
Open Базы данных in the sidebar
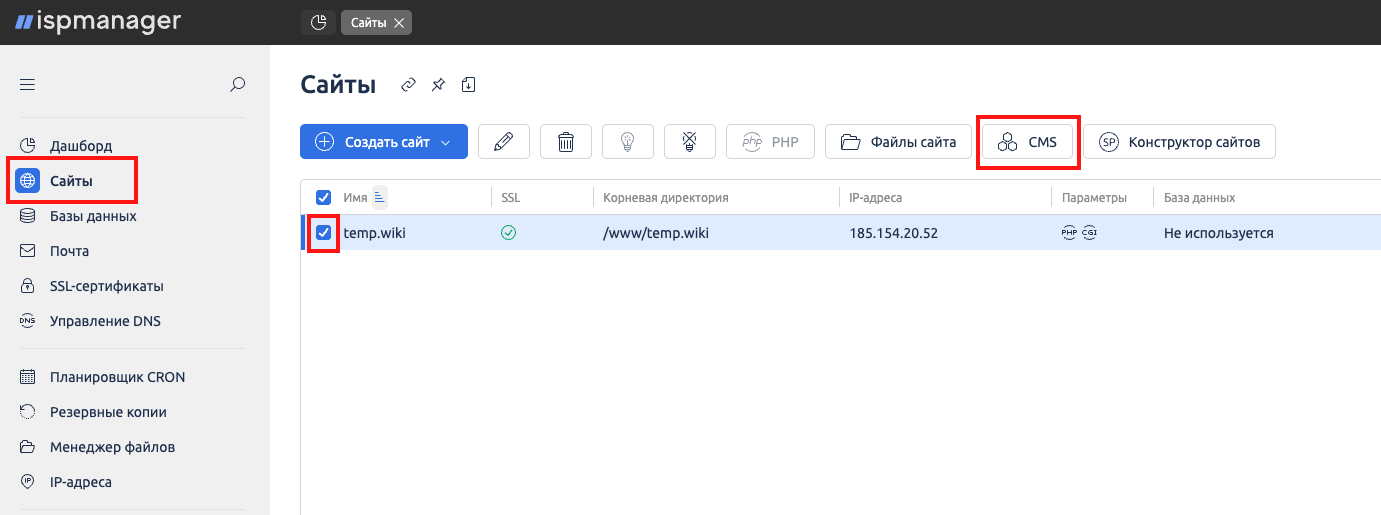pos(78,216)
